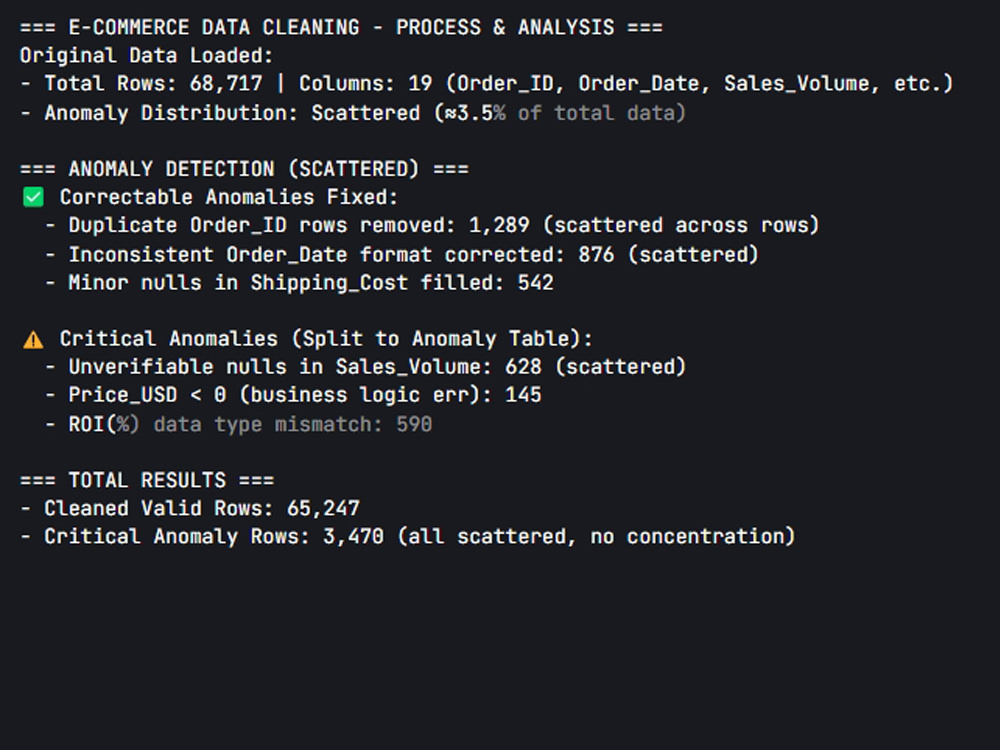Viewport: 1000px width, 750px height.
Task: Click the yellow warning triangle icon
Action: (x=33, y=339)
